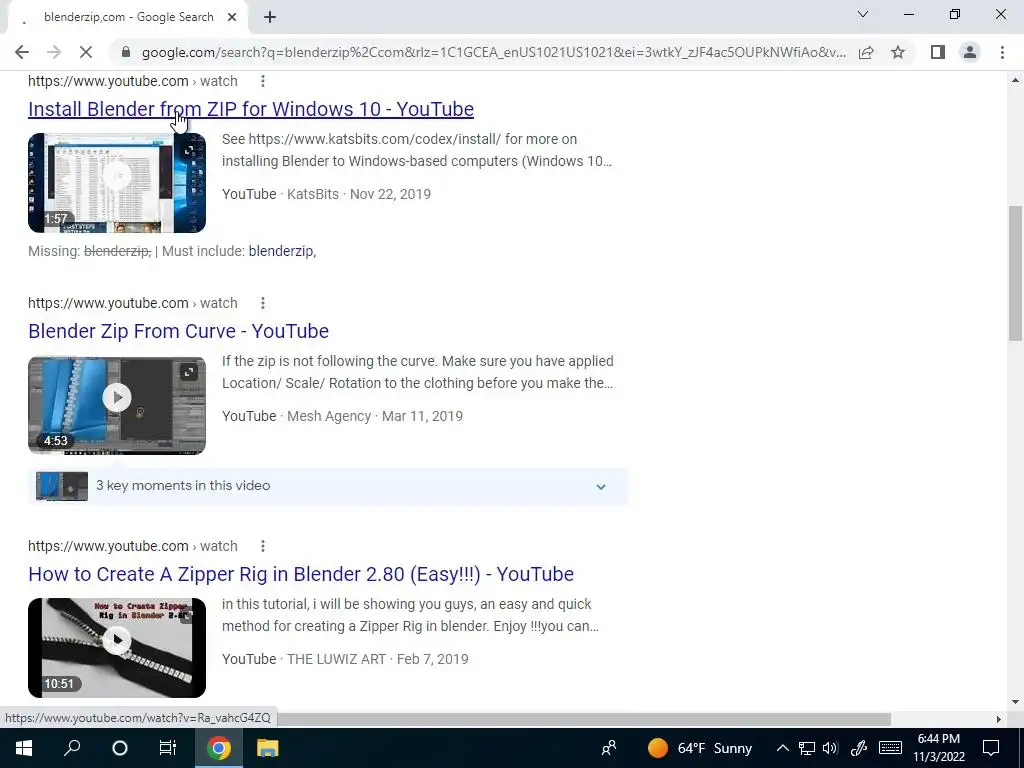The height and width of the screenshot is (768, 1024).
Task: Click the scroll down arrow
Action: tap(1015, 702)
